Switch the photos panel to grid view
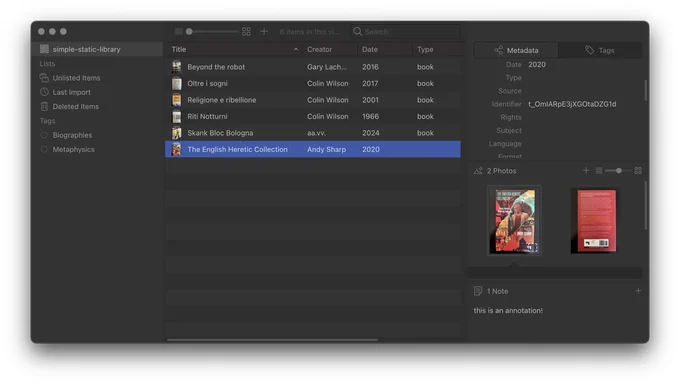Viewport: 680px width, 384px height. (638, 171)
